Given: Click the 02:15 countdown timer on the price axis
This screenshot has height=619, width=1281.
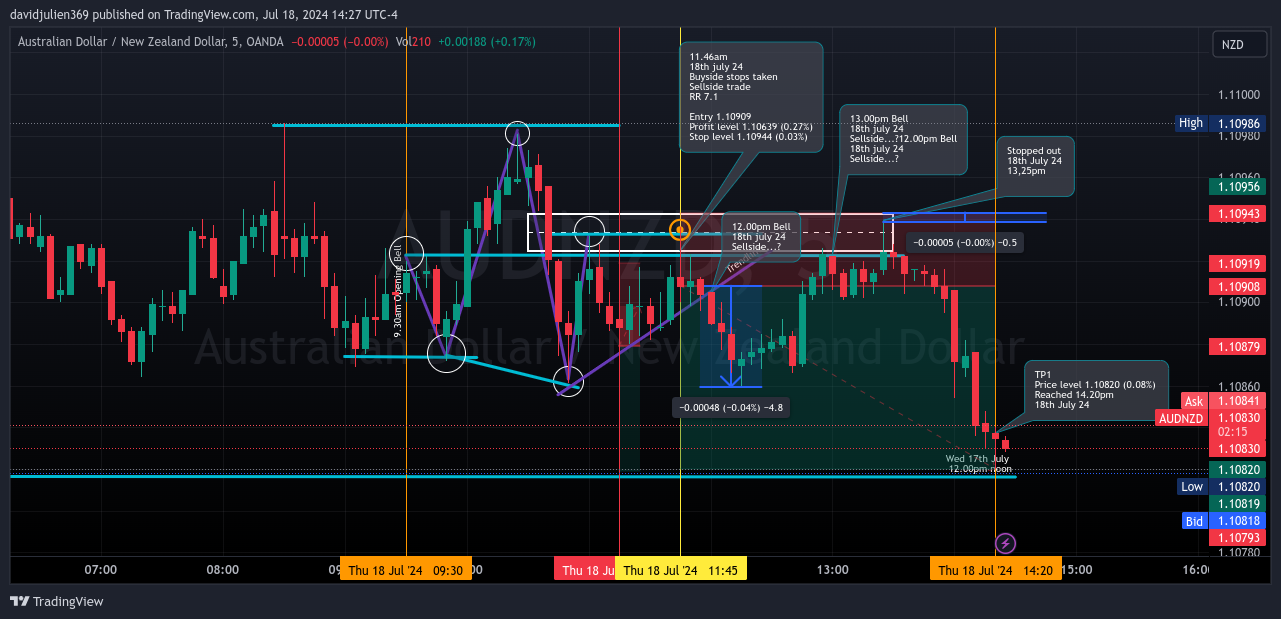Looking at the screenshot, I should [x=1231, y=432].
